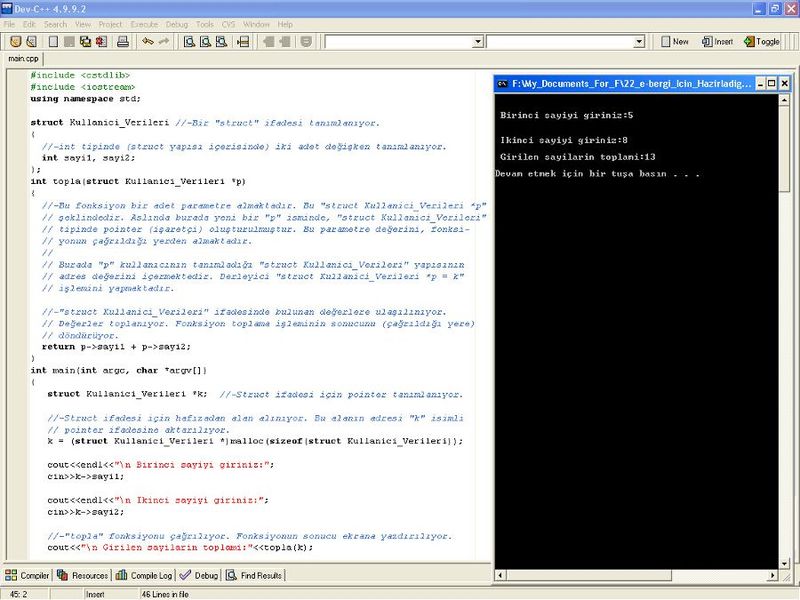Click the first toolbar icon at far left
This screenshot has width=800, height=600.
pyautogui.click(x=14, y=42)
